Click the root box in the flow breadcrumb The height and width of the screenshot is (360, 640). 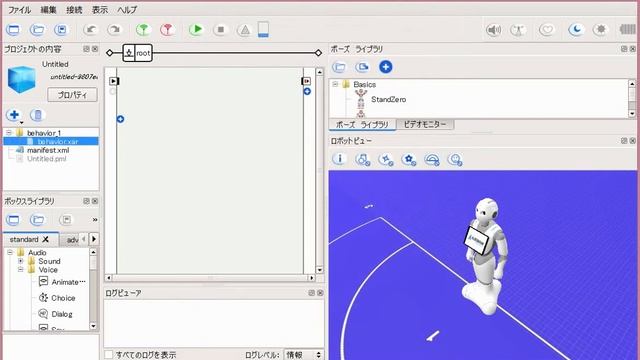click(138, 53)
